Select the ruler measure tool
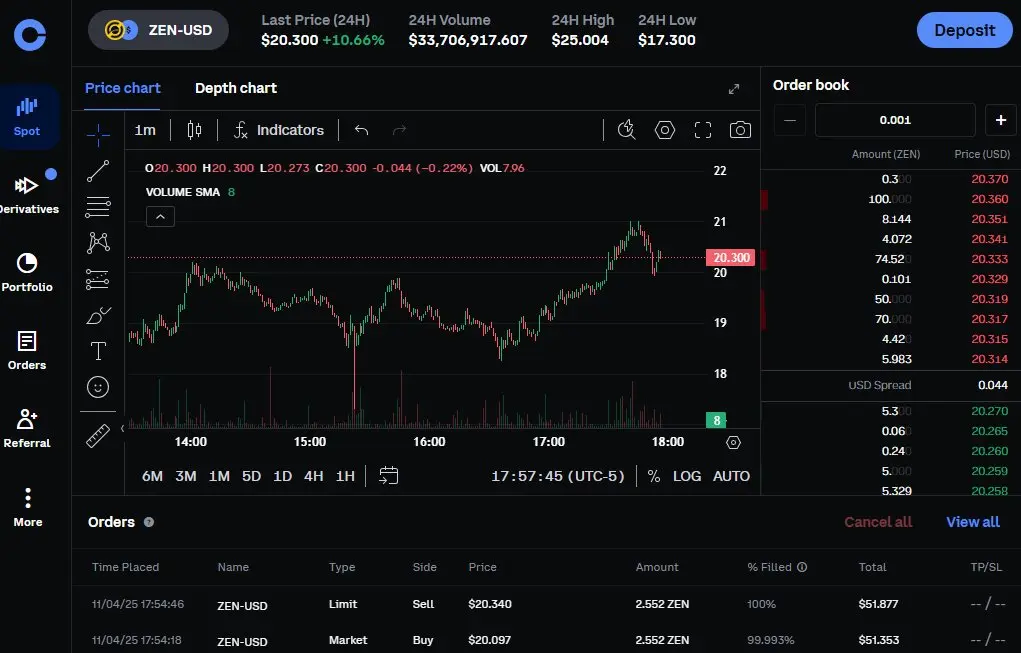 pyautogui.click(x=98, y=436)
